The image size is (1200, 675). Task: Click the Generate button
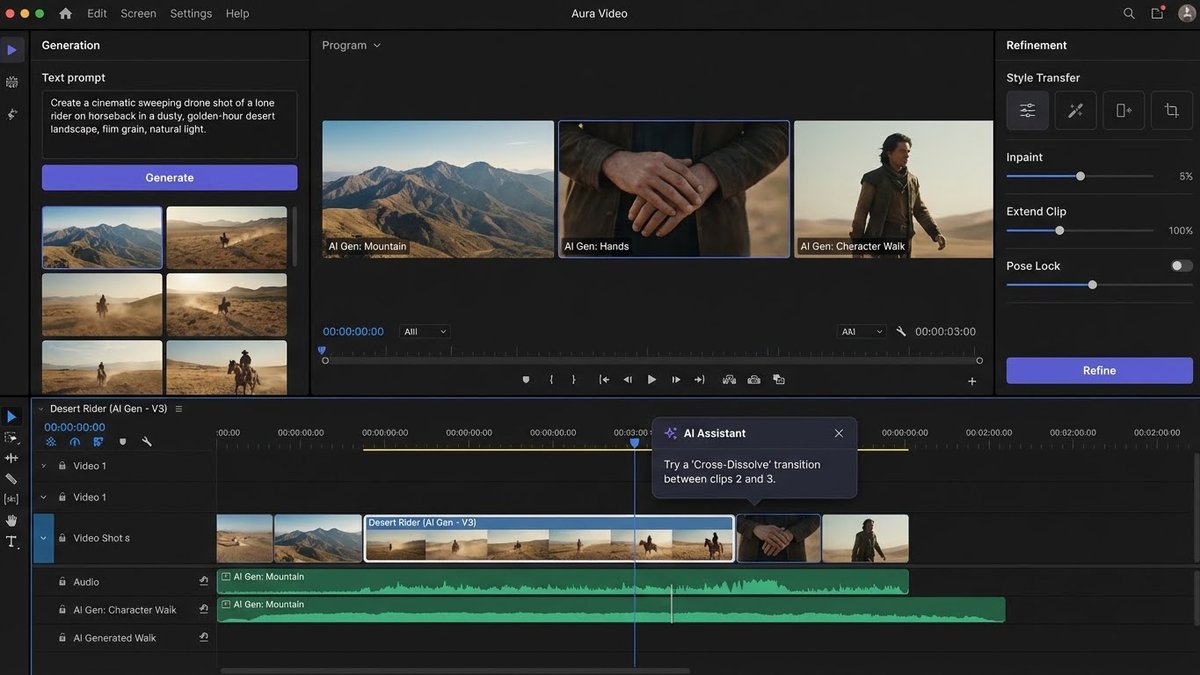169,178
